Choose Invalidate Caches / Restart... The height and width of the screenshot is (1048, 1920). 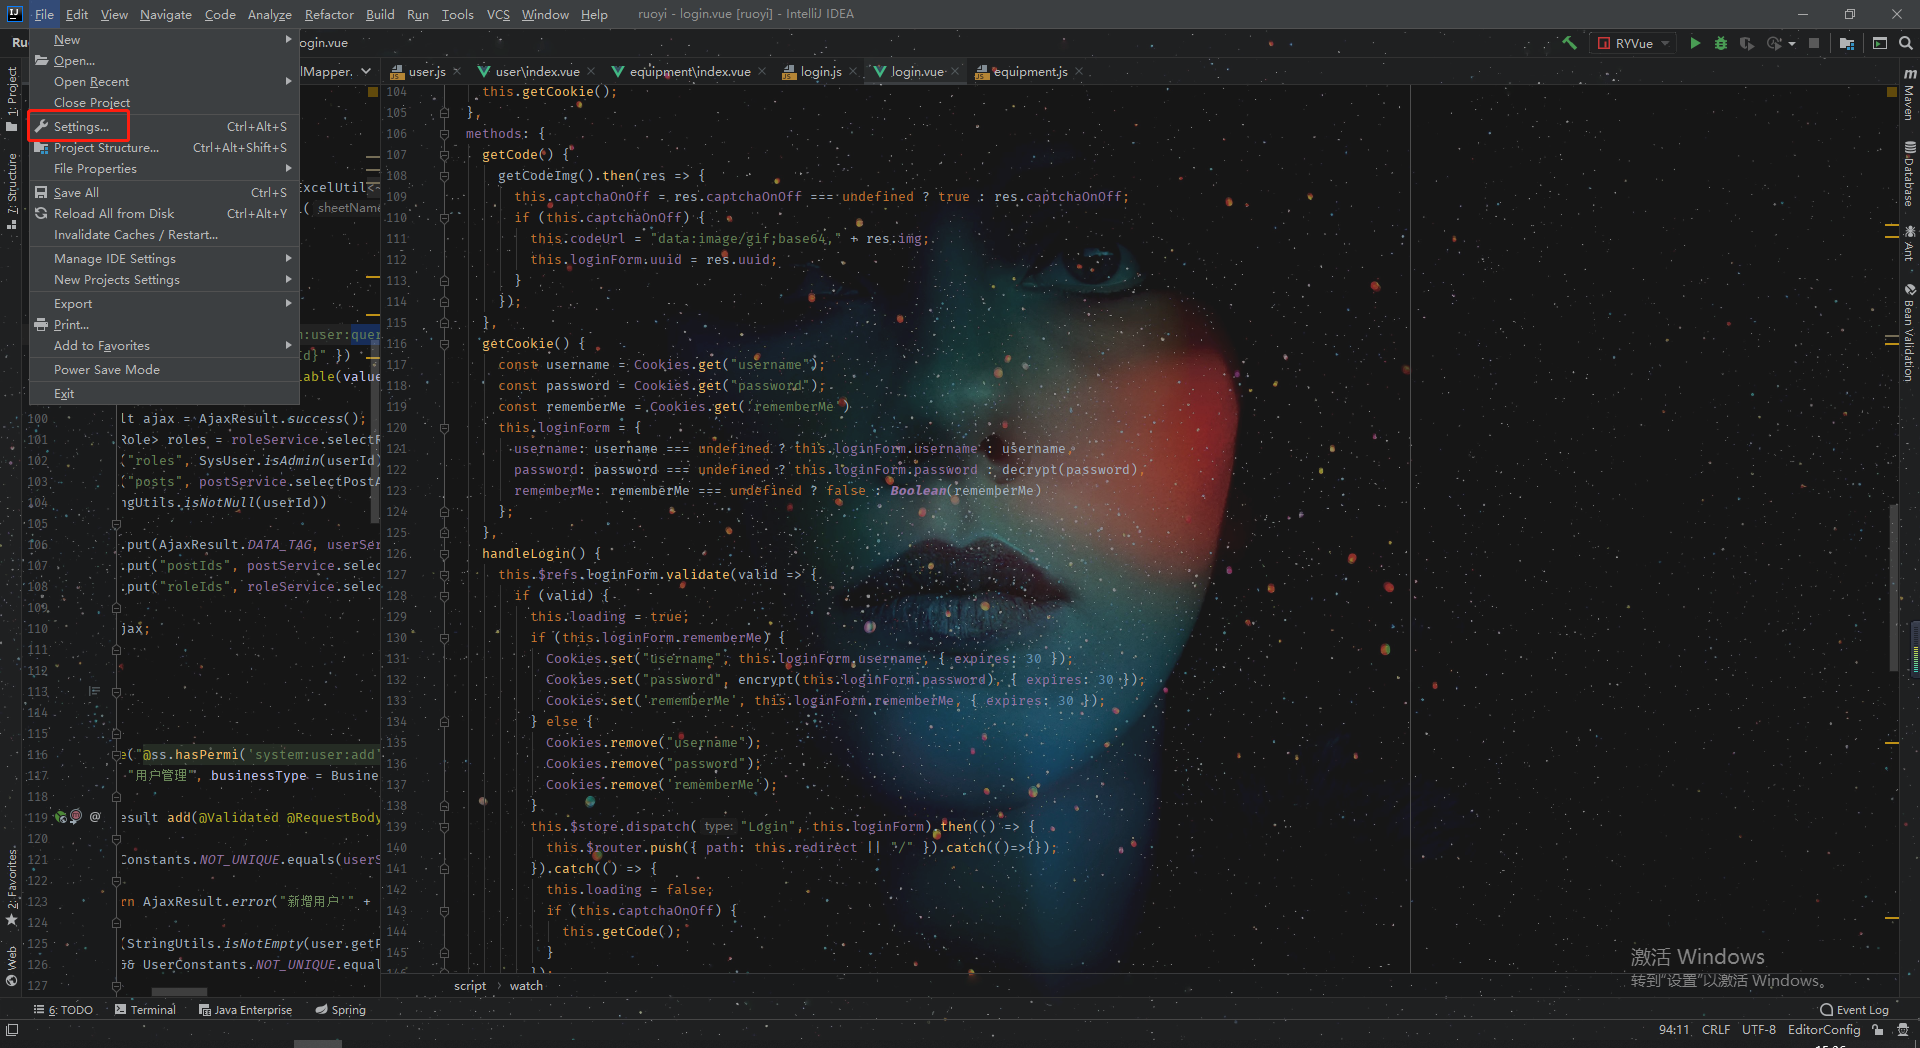click(x=164, y=235)
